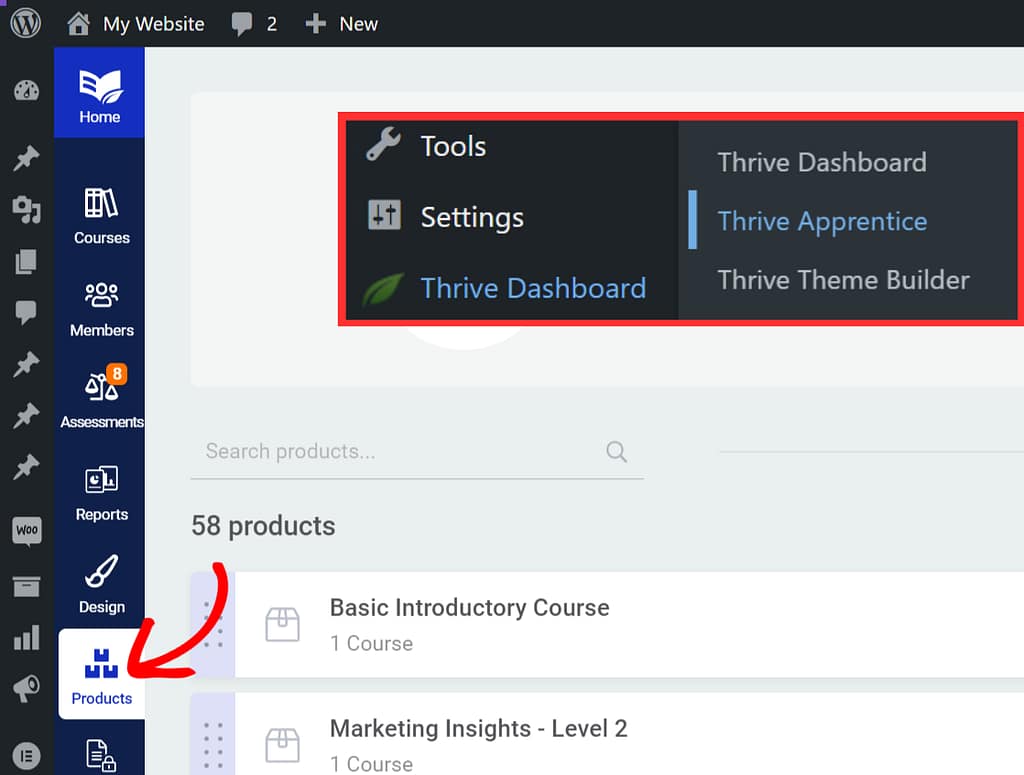Open the Basic Introductory Course product
The image size is (1024, 775).
469,608
